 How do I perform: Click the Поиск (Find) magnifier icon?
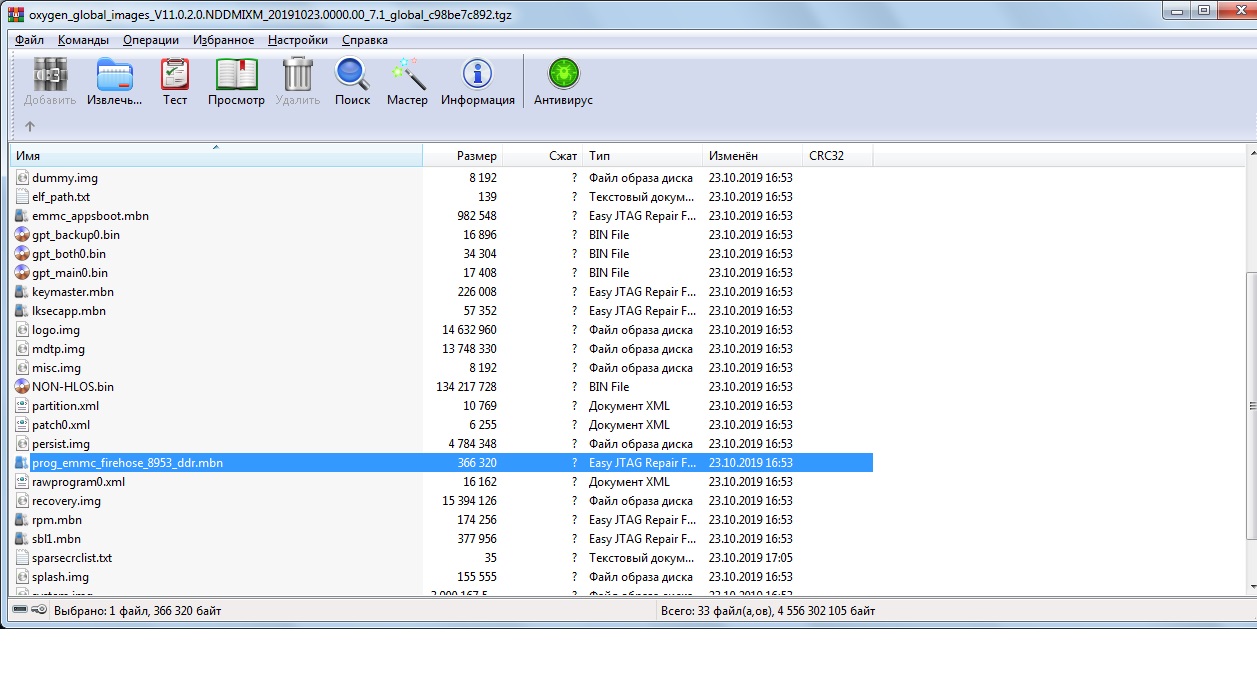coord(352,76)
